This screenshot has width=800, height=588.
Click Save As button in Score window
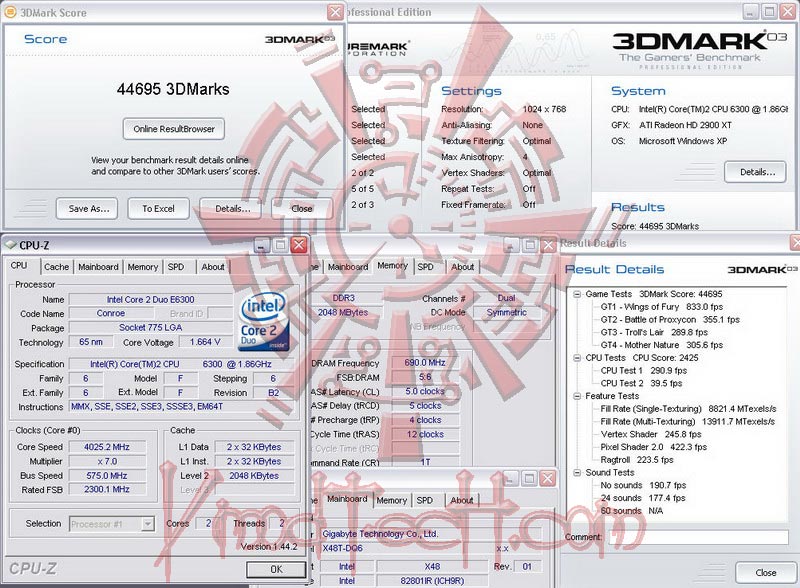pyautogui.click(x=87, y=208)
